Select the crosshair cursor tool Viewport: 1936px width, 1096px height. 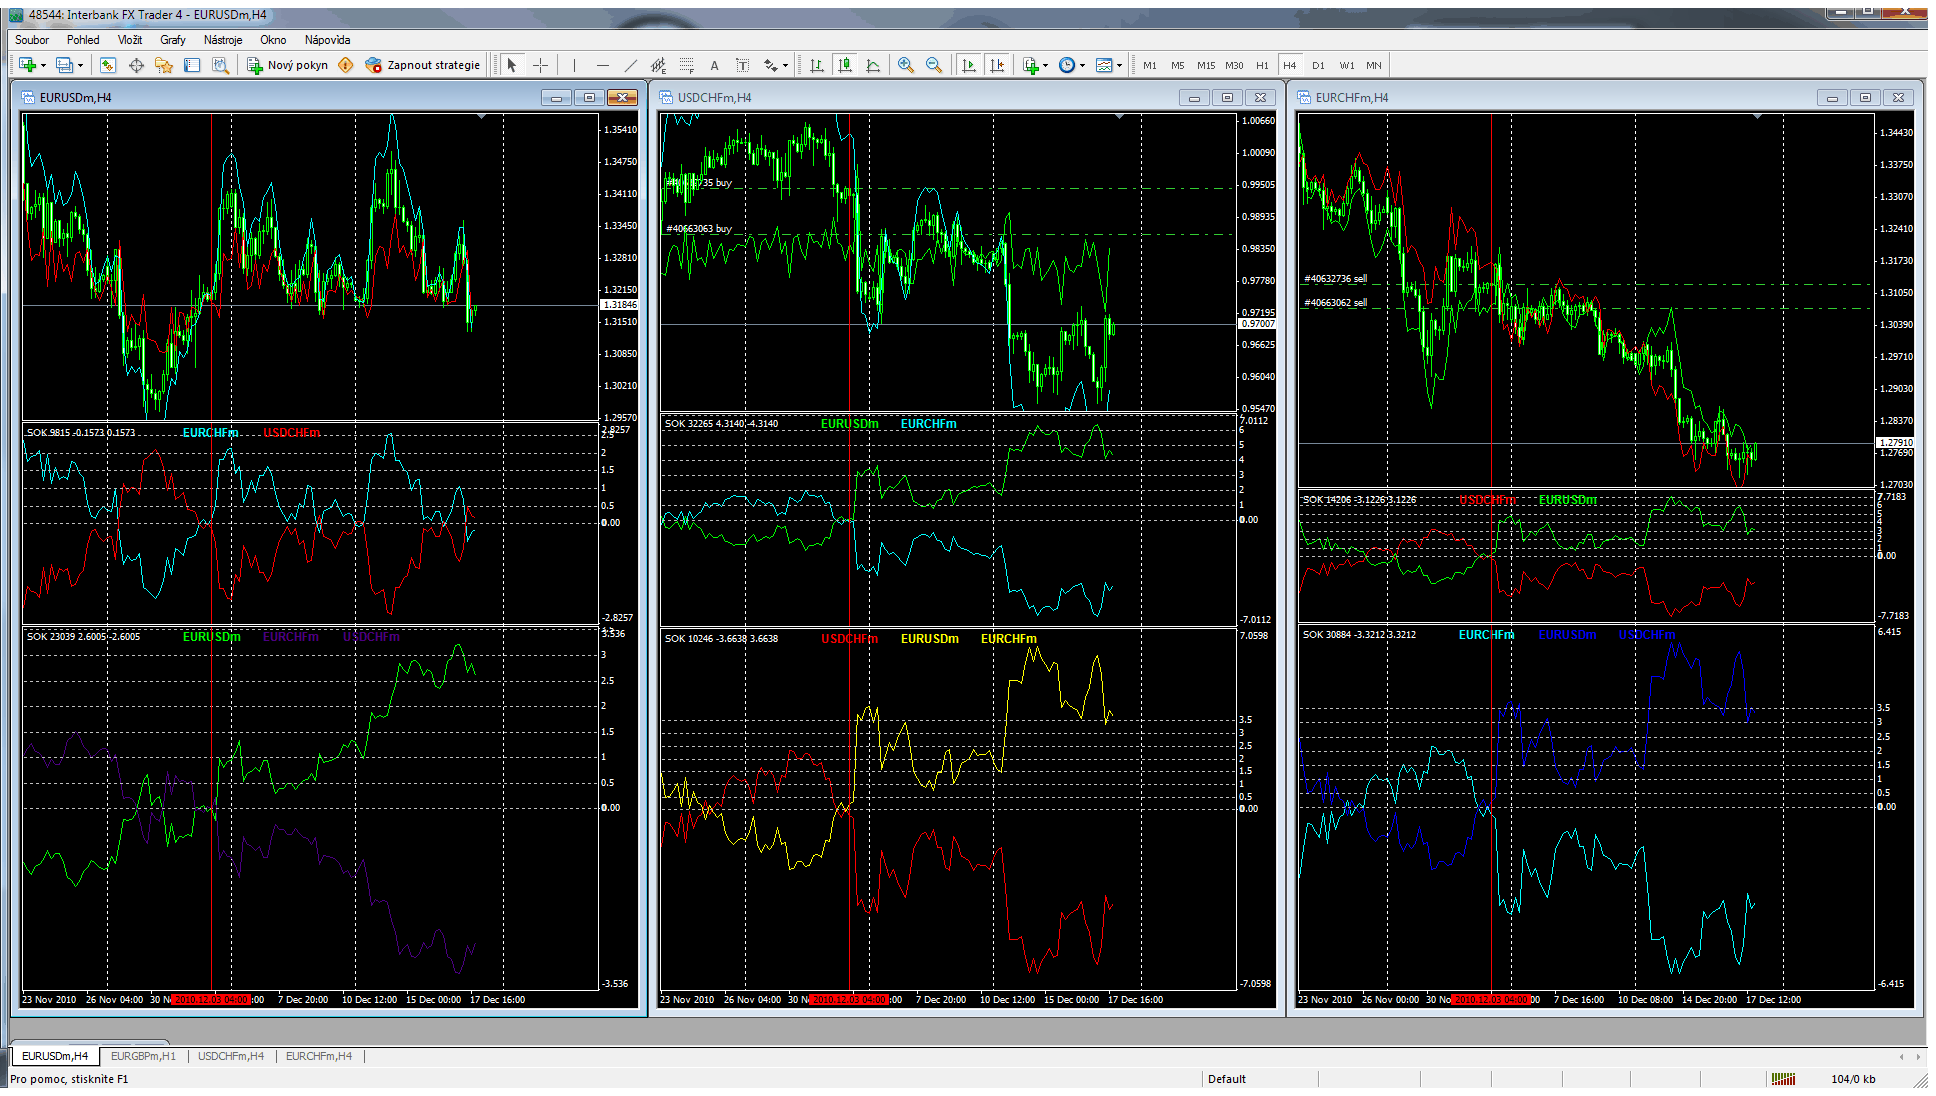[541, 65]
